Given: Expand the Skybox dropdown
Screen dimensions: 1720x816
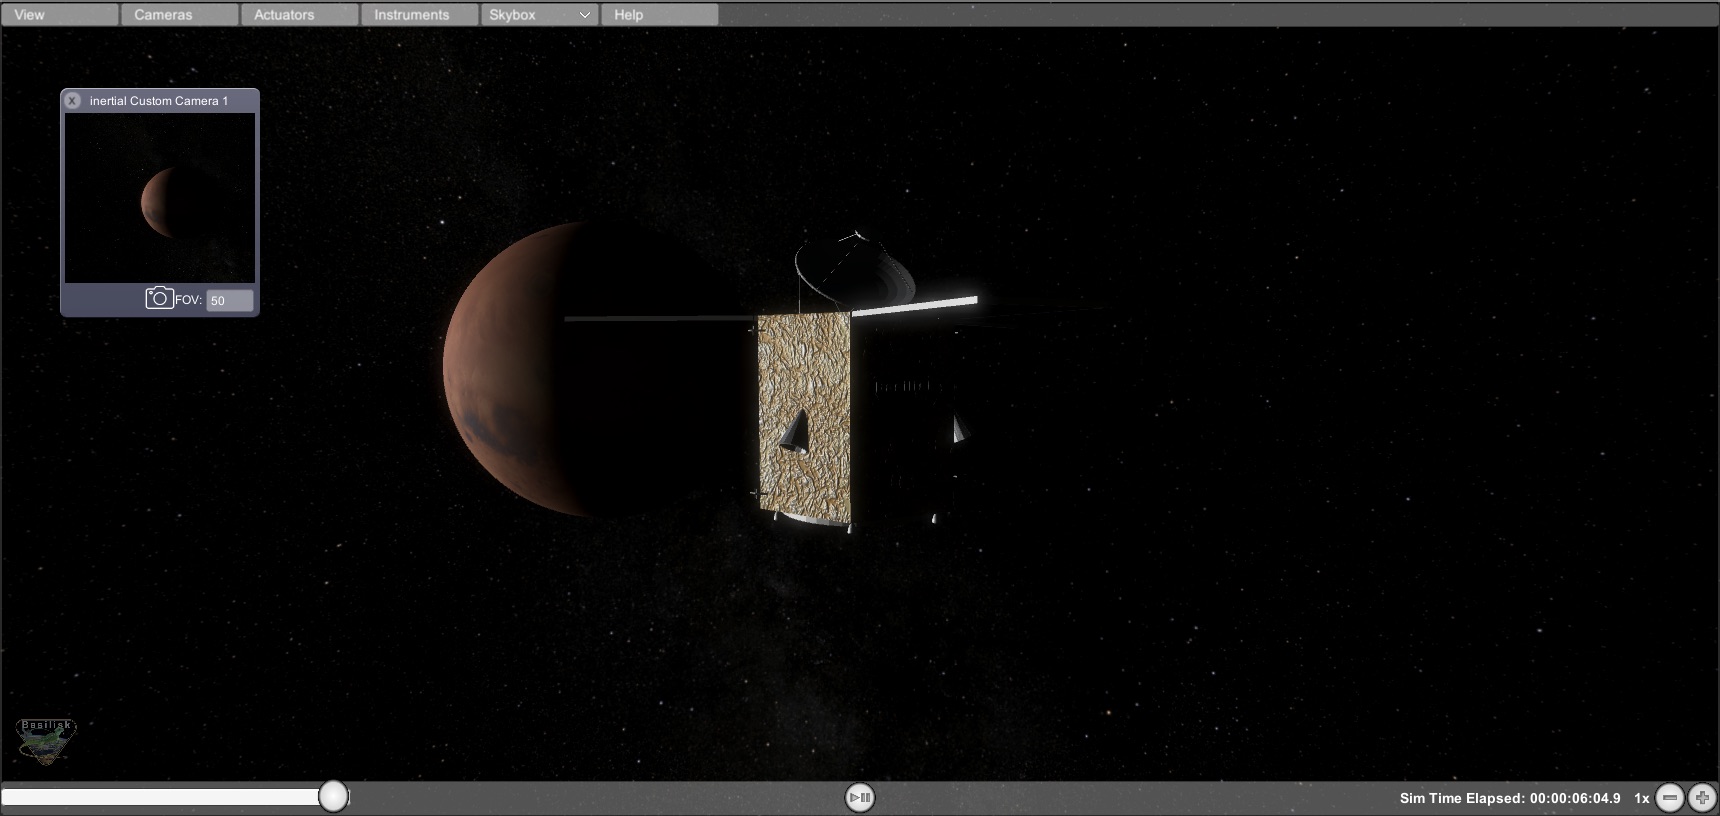Looking at the screenshot, I should pyautogui.click(x=539, y=15).
